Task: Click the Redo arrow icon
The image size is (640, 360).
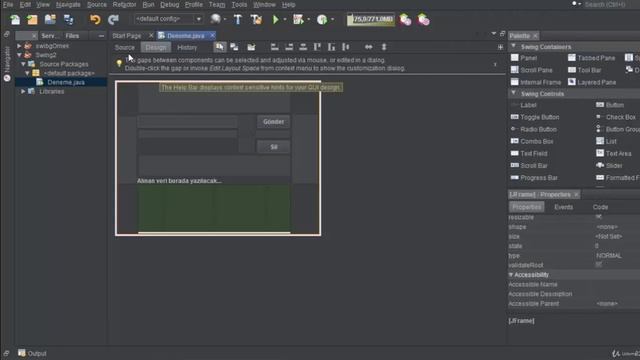Action: (113, 20)
